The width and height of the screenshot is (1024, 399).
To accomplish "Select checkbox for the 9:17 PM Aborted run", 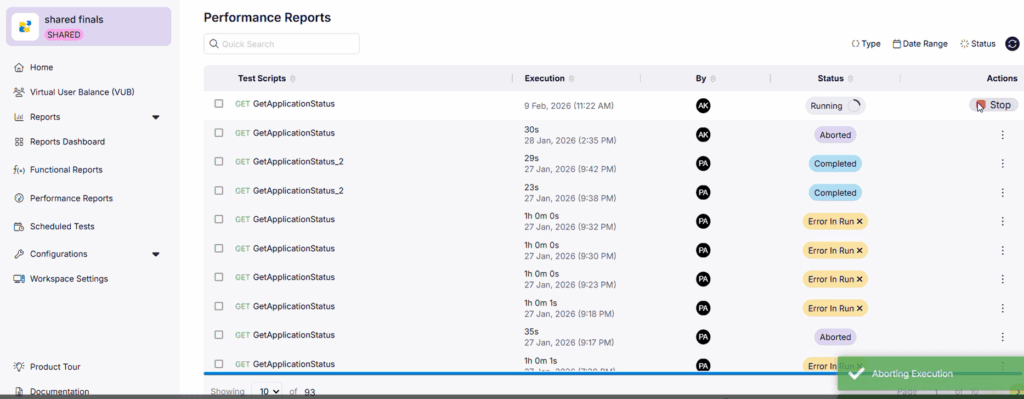I will pyautogui.click(x=219, y=335).
